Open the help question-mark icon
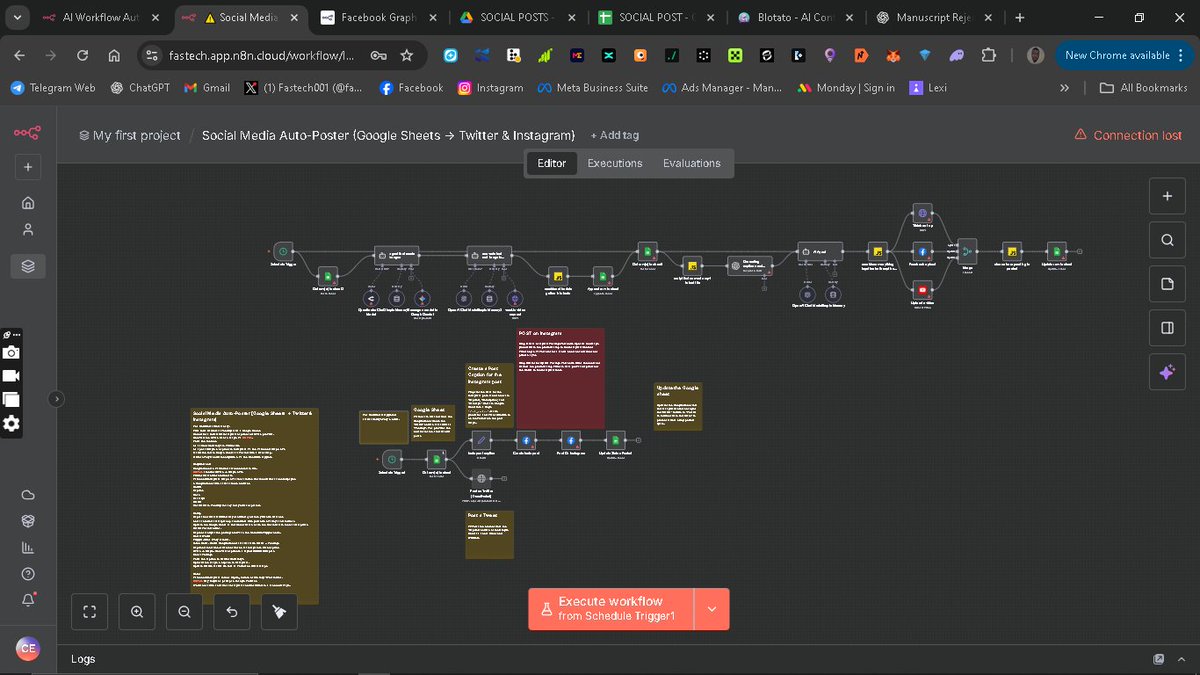This screenshot has width=1200, height=675. pos(28,573)
